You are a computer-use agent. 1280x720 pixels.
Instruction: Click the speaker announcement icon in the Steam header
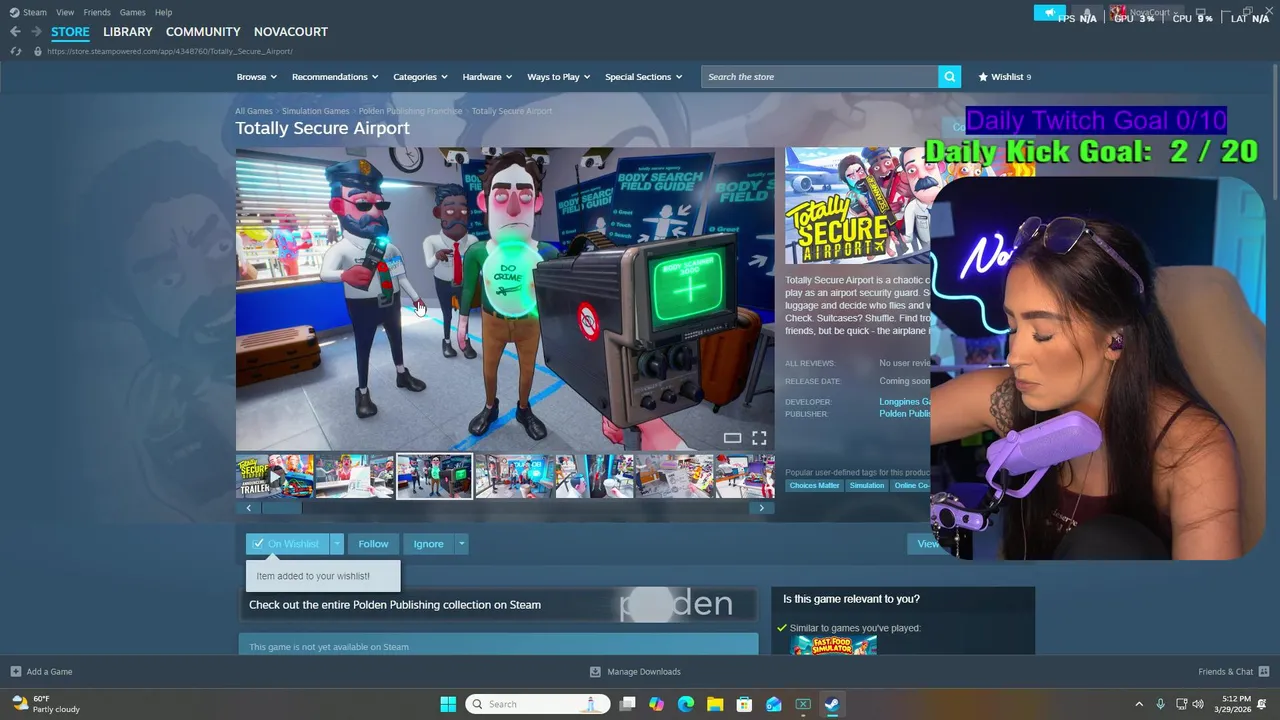(1050, 13)
